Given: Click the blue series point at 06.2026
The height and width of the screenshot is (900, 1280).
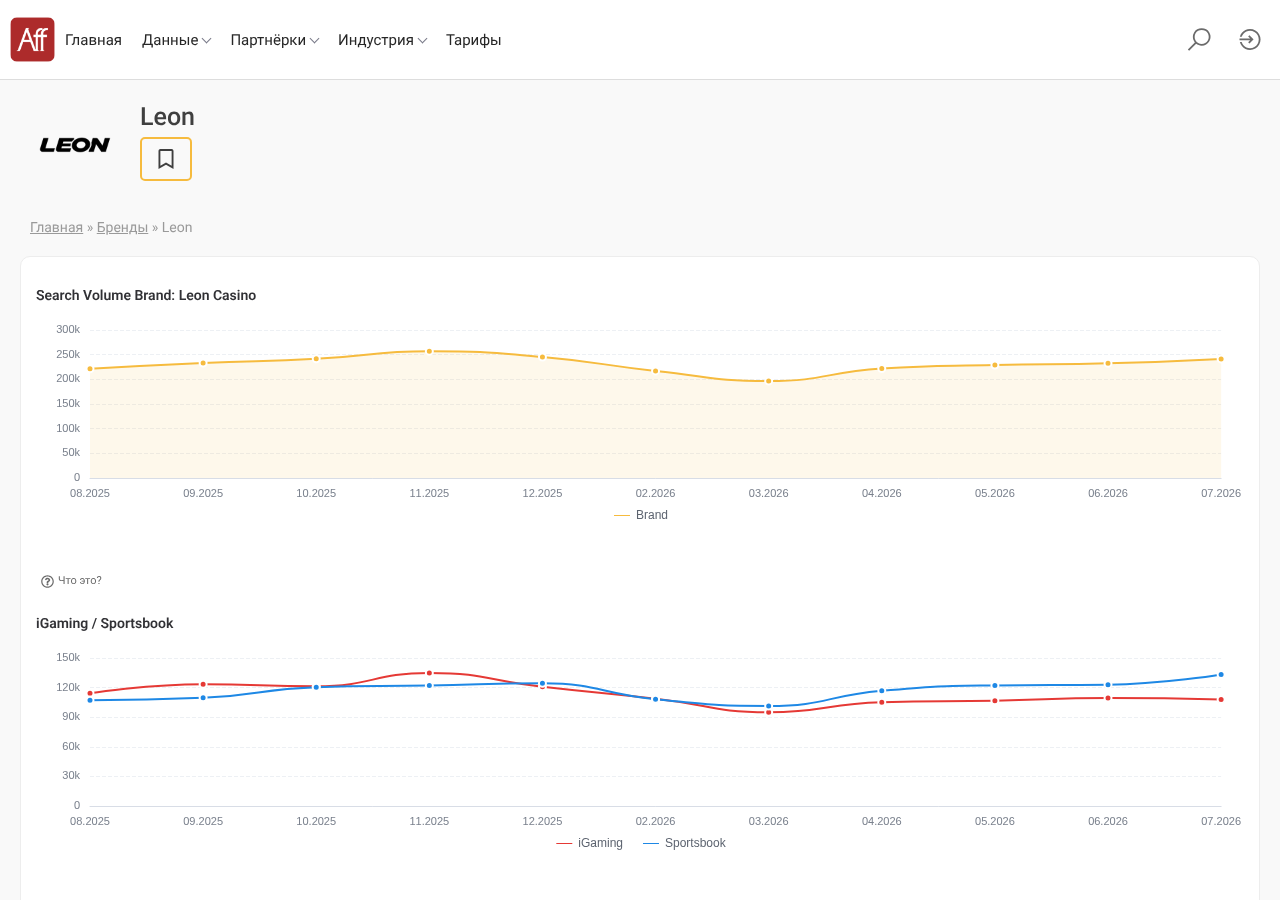Looking at the screenshot, I should coord(1108,685).
